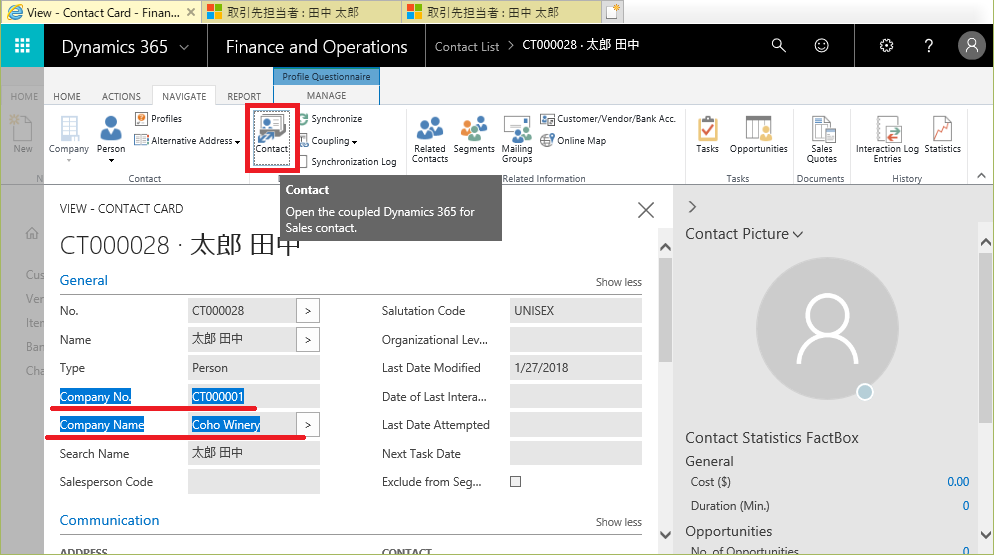Switch to the ACTIONS ribbon tab
This screenshot has height=555, width=994.
pyautogui.click(x=121, y=96)
